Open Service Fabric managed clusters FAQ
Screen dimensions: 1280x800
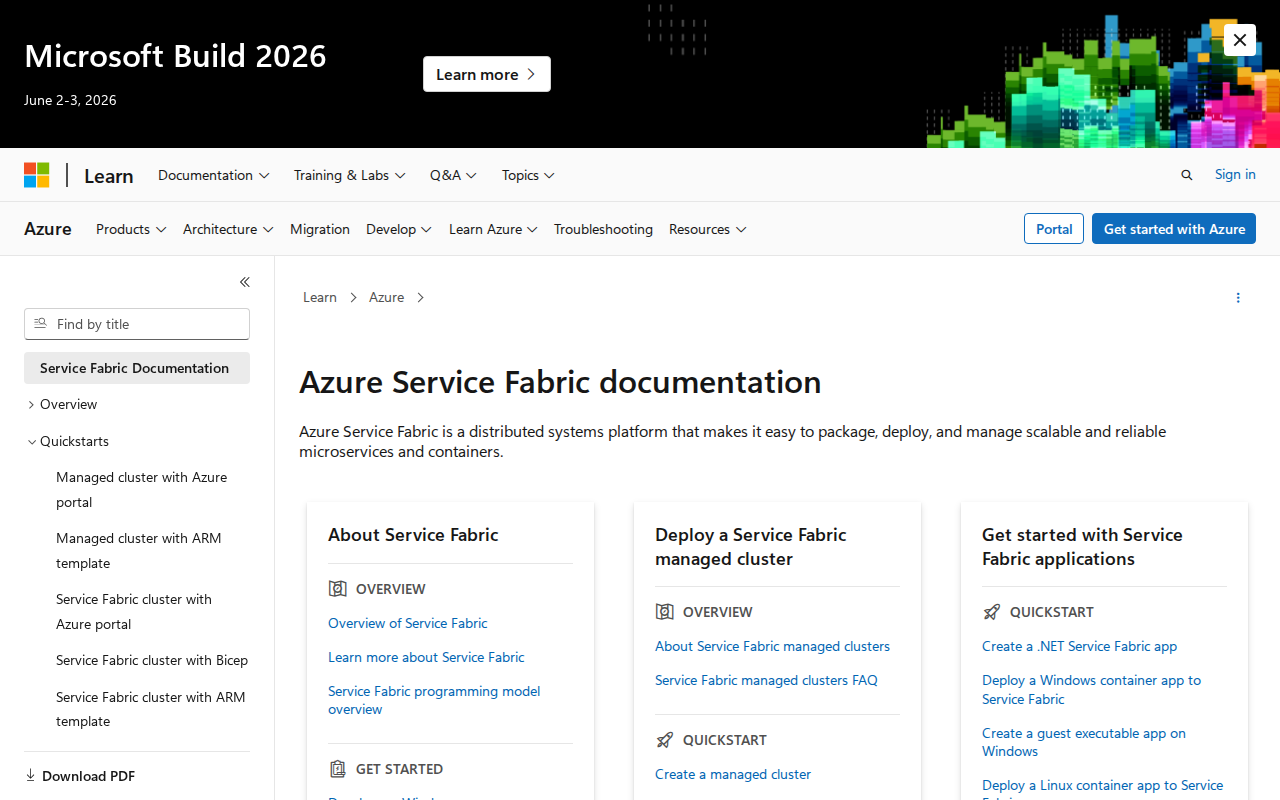coord(766,680)
